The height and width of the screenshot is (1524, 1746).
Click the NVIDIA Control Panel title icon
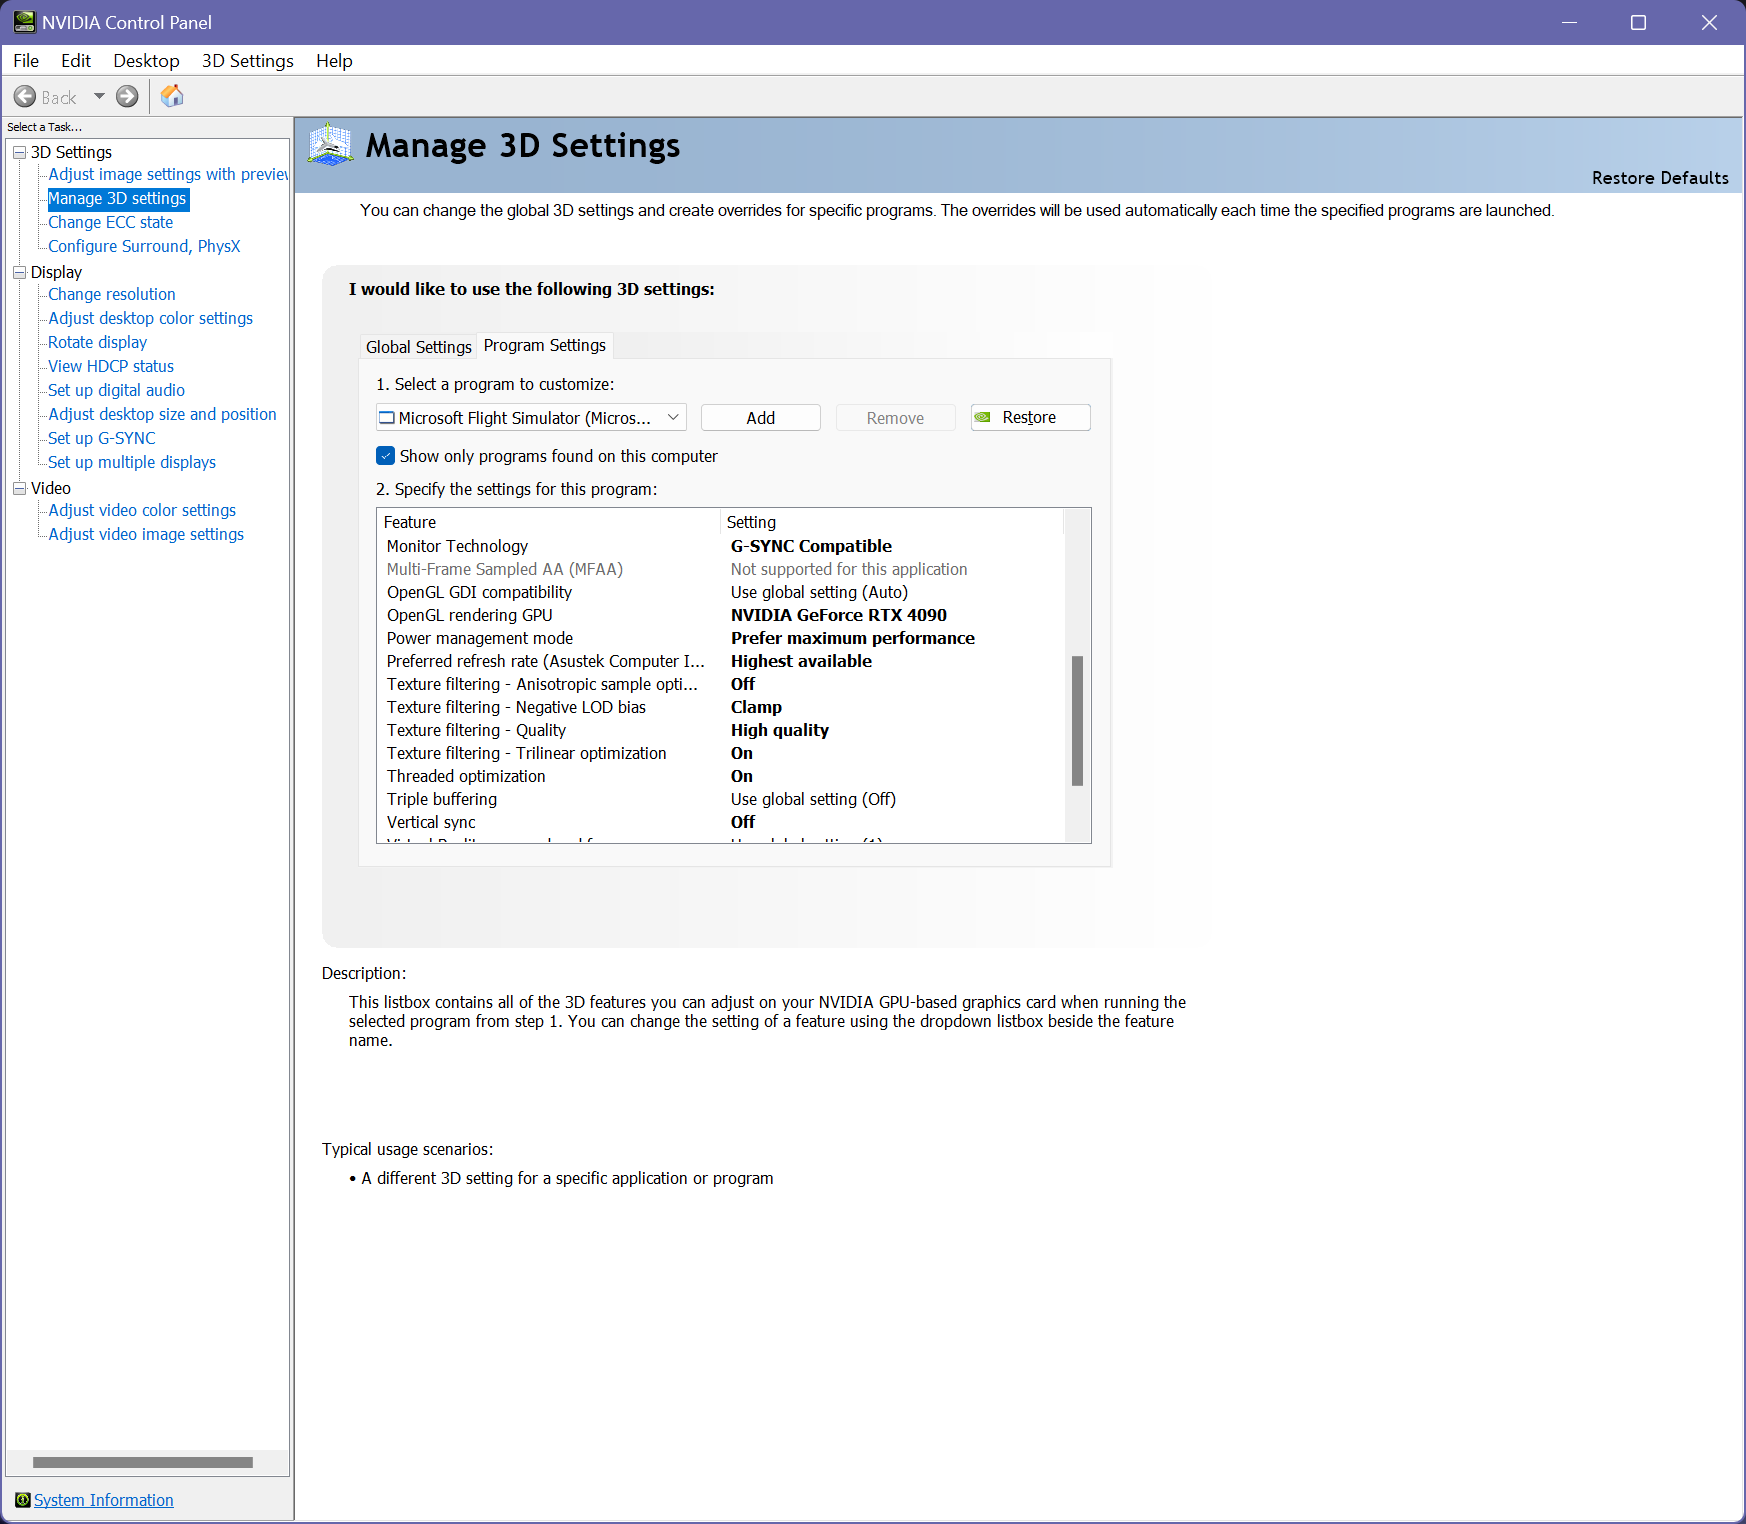pyautogui.click(x=24, y=22)
